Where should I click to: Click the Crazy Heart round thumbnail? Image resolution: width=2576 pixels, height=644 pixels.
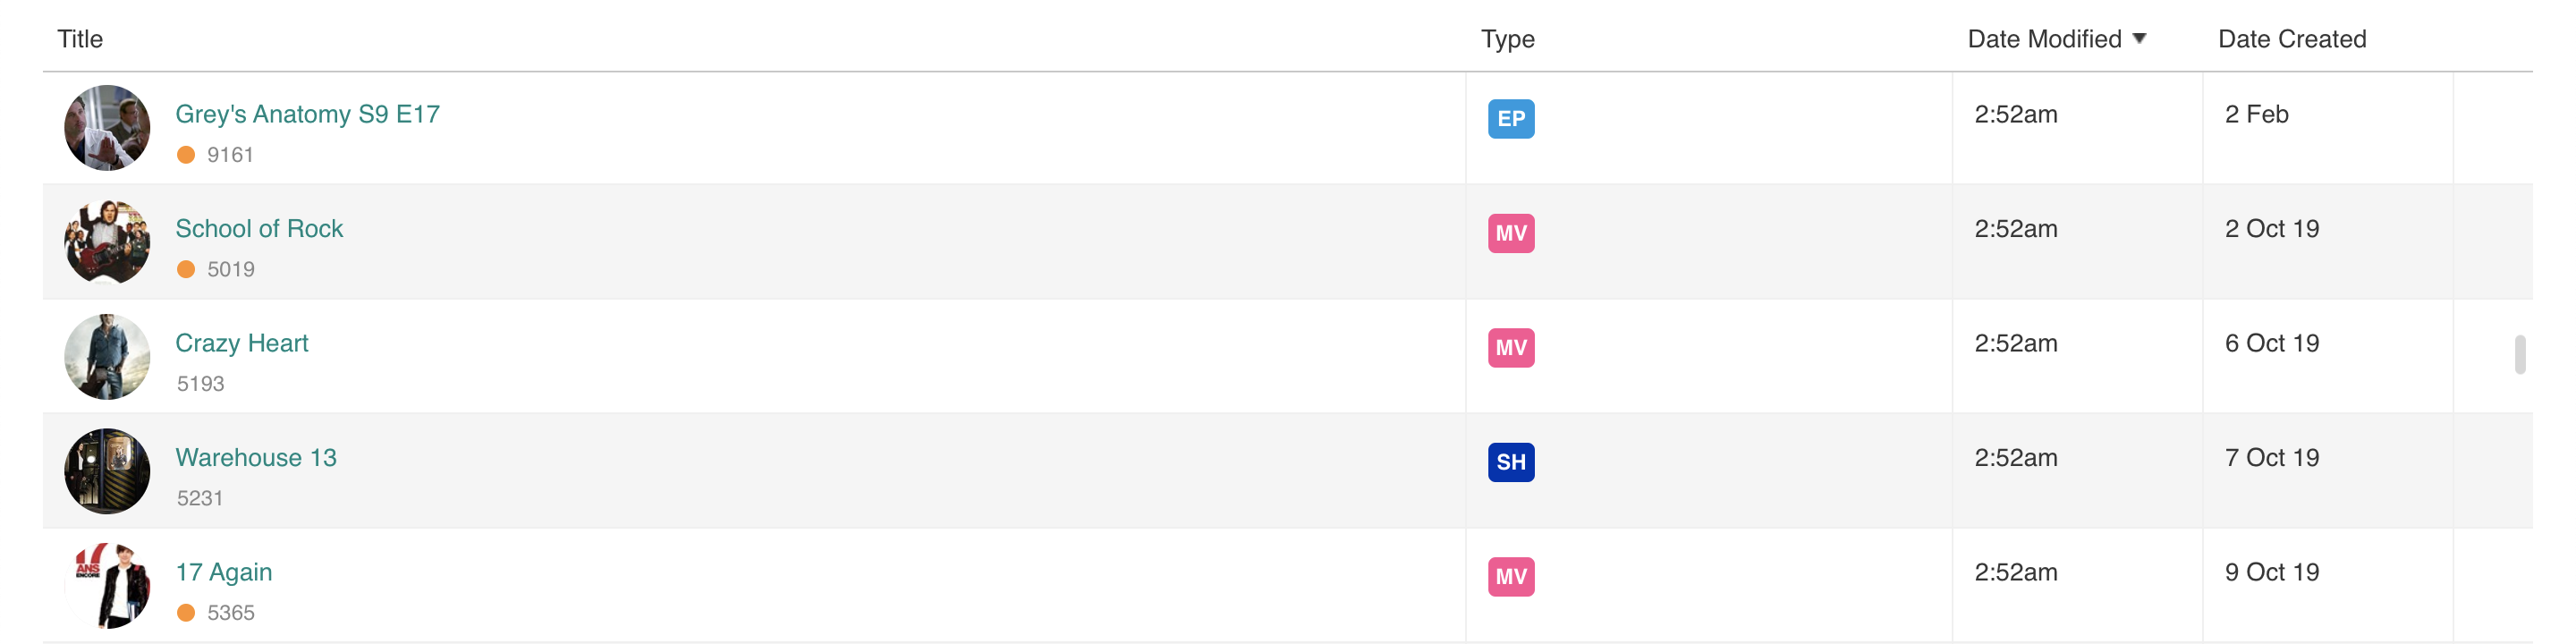click(107, 357)
